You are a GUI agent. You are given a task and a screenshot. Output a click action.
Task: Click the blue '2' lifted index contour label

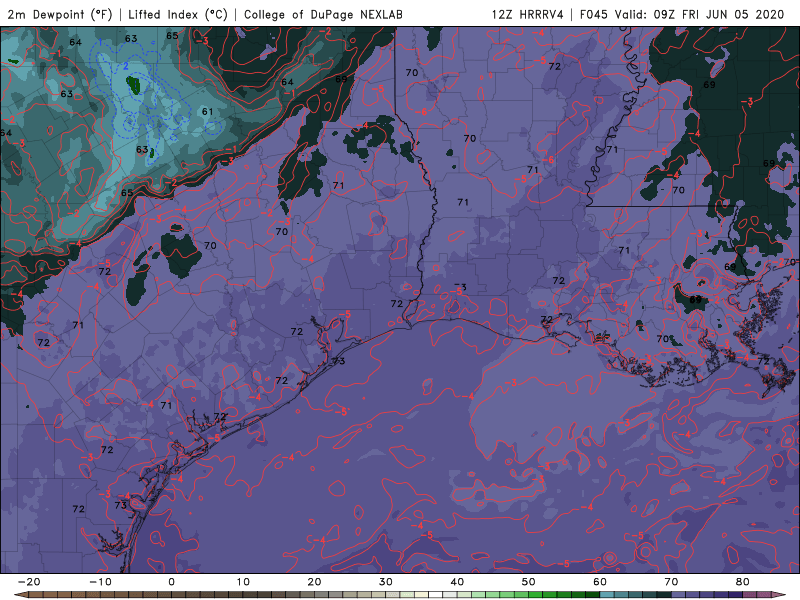[x=126, y=66]
